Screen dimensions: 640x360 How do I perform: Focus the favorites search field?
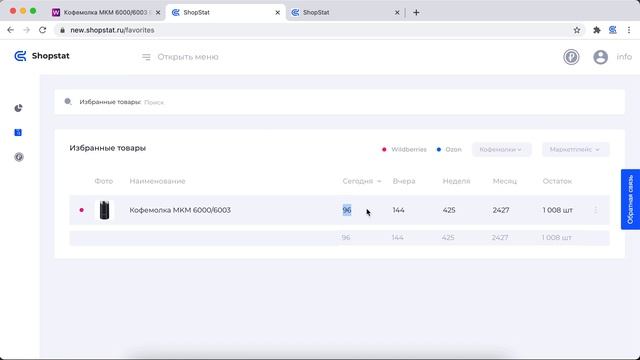340,102
